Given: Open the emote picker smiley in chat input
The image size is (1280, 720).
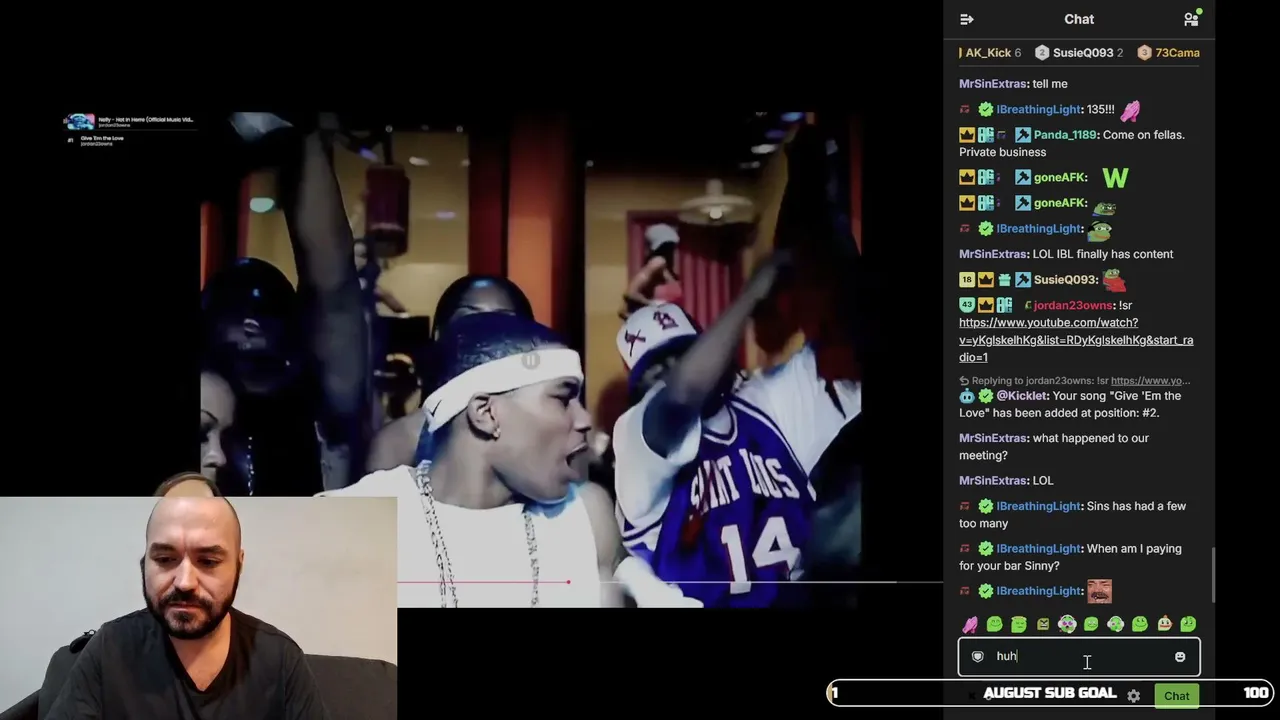Looking at the screenshot, I should 1180,657.
